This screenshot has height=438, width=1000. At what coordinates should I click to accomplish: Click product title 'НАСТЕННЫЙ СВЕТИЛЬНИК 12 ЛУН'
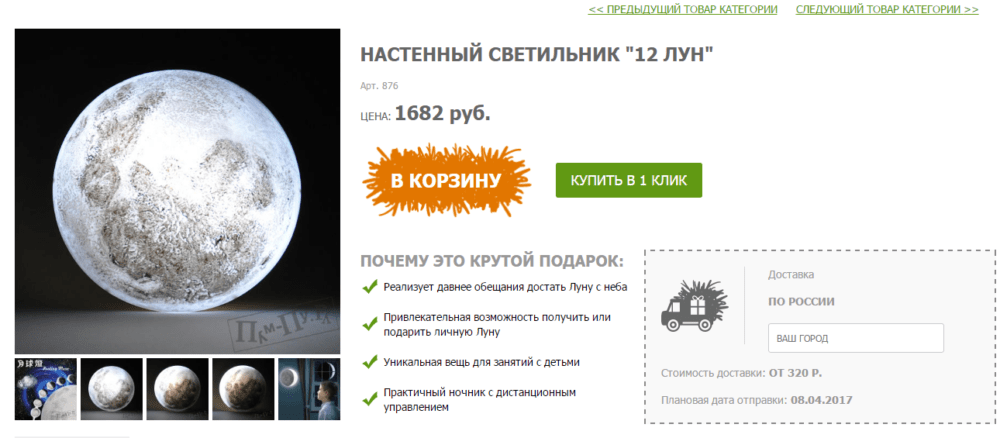tap(536, 55)
